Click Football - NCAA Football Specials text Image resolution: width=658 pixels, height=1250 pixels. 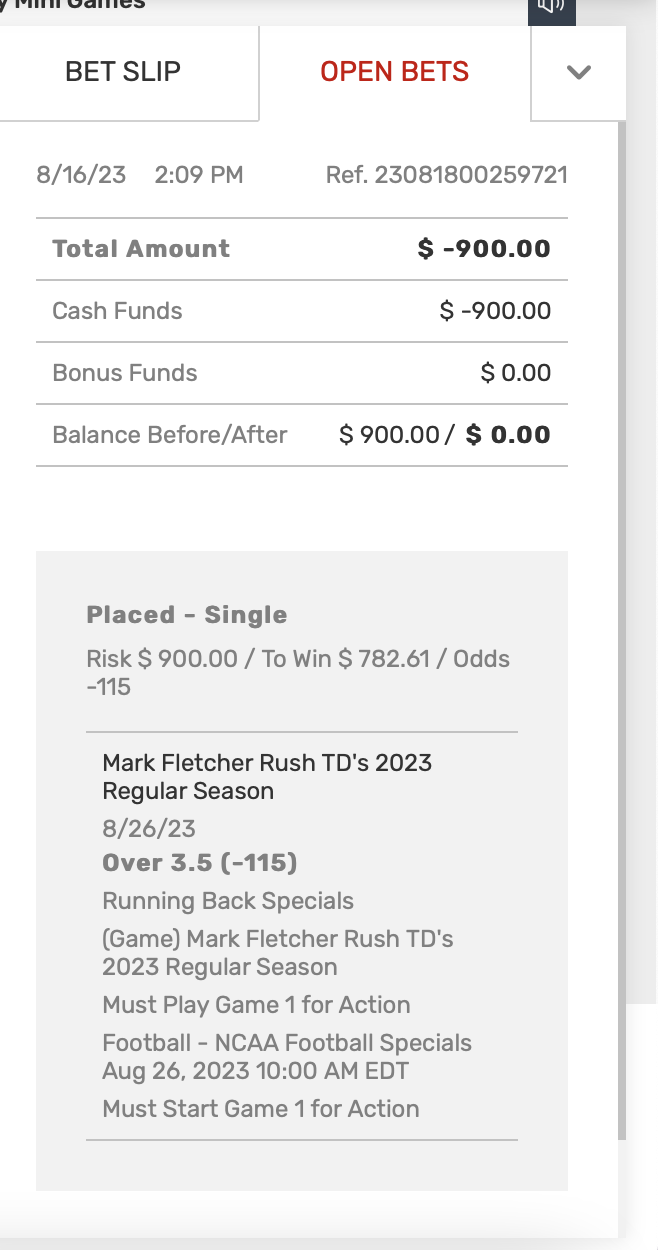287,1043
